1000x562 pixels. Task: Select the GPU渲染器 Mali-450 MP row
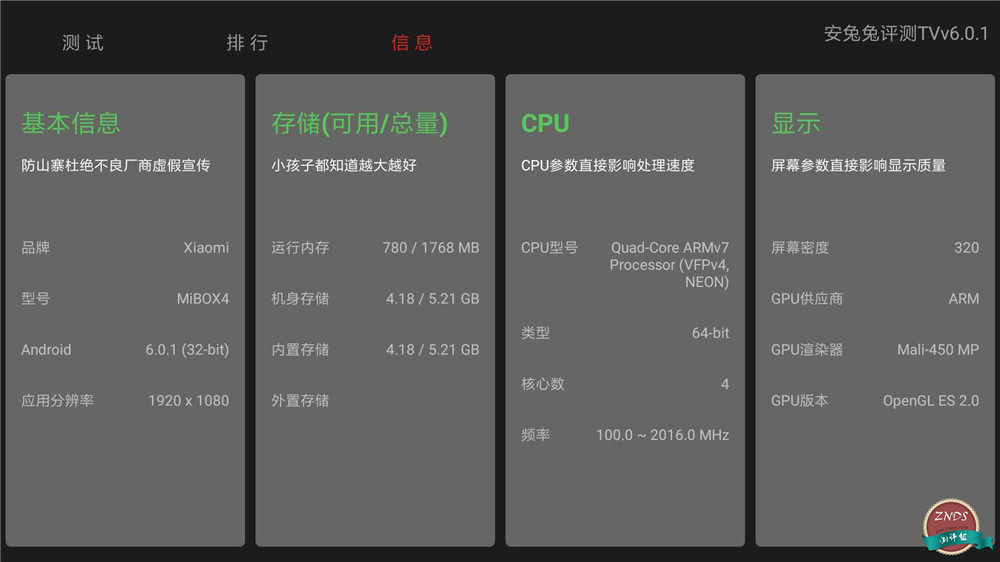coord(875,350)
